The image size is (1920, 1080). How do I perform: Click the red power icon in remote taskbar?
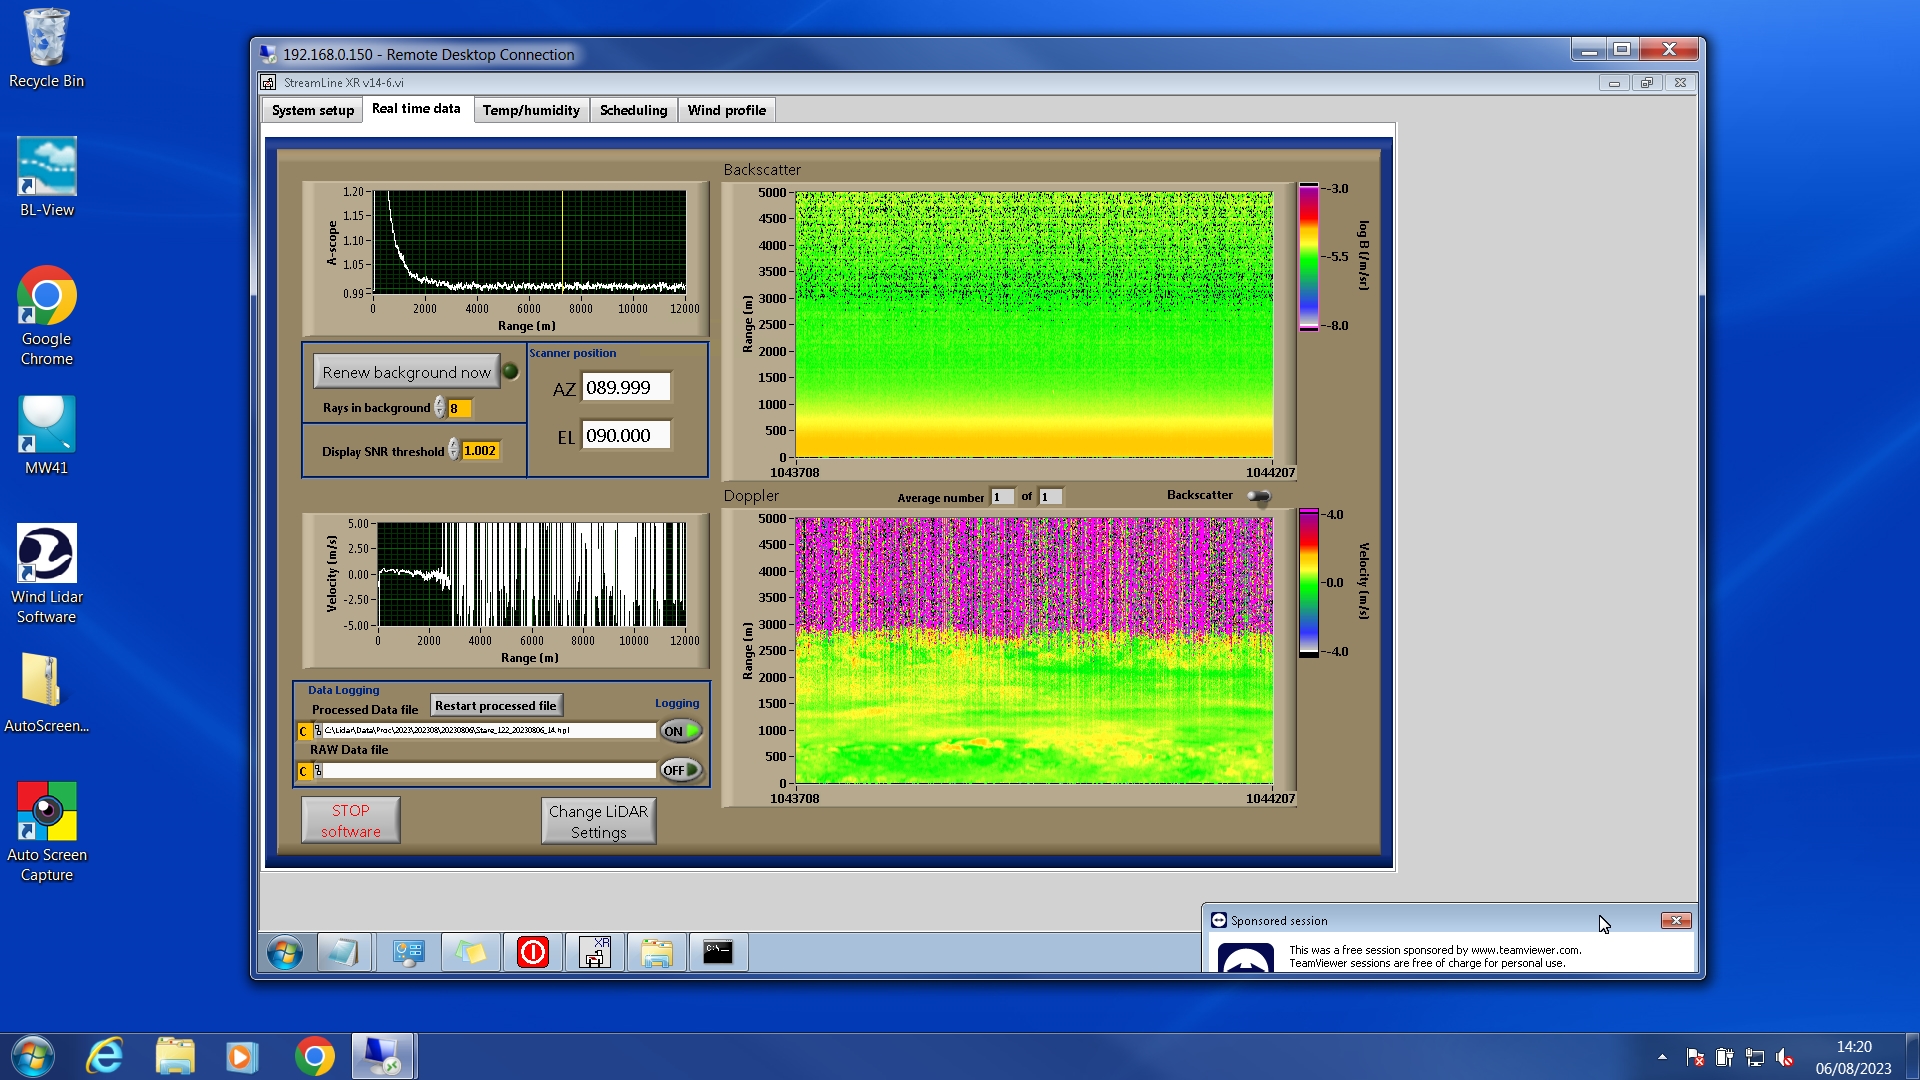532,952
